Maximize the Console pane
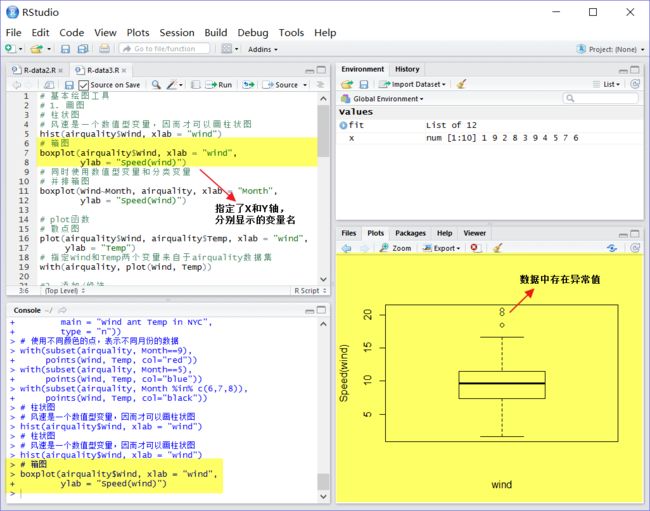The width and height of the screenshot is (650, 511). point(321,310)
